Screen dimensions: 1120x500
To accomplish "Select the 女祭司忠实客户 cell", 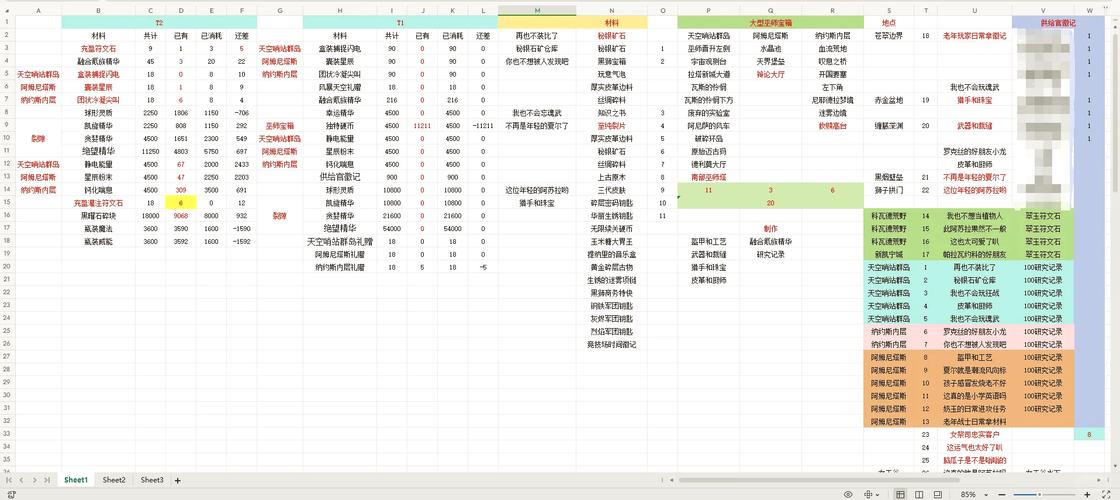I will pyautogui.click(x=974, y=434).
